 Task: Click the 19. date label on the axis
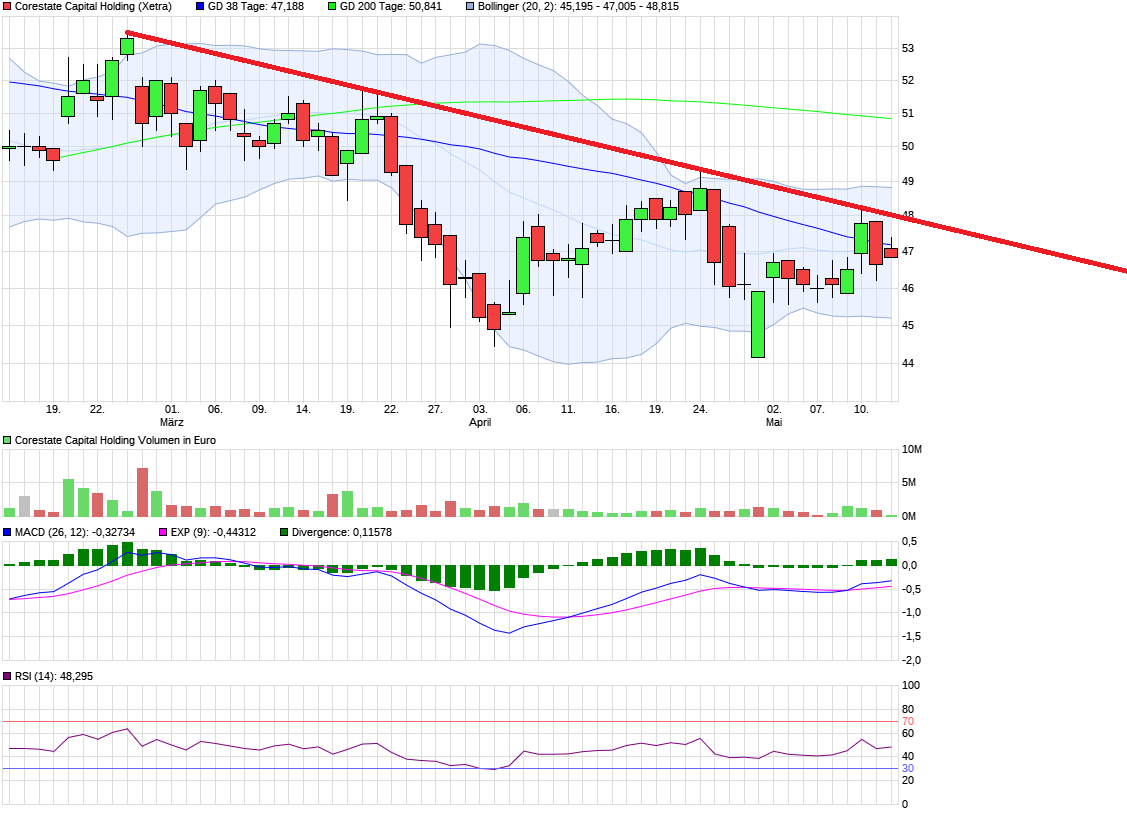(x=54, y=408)
